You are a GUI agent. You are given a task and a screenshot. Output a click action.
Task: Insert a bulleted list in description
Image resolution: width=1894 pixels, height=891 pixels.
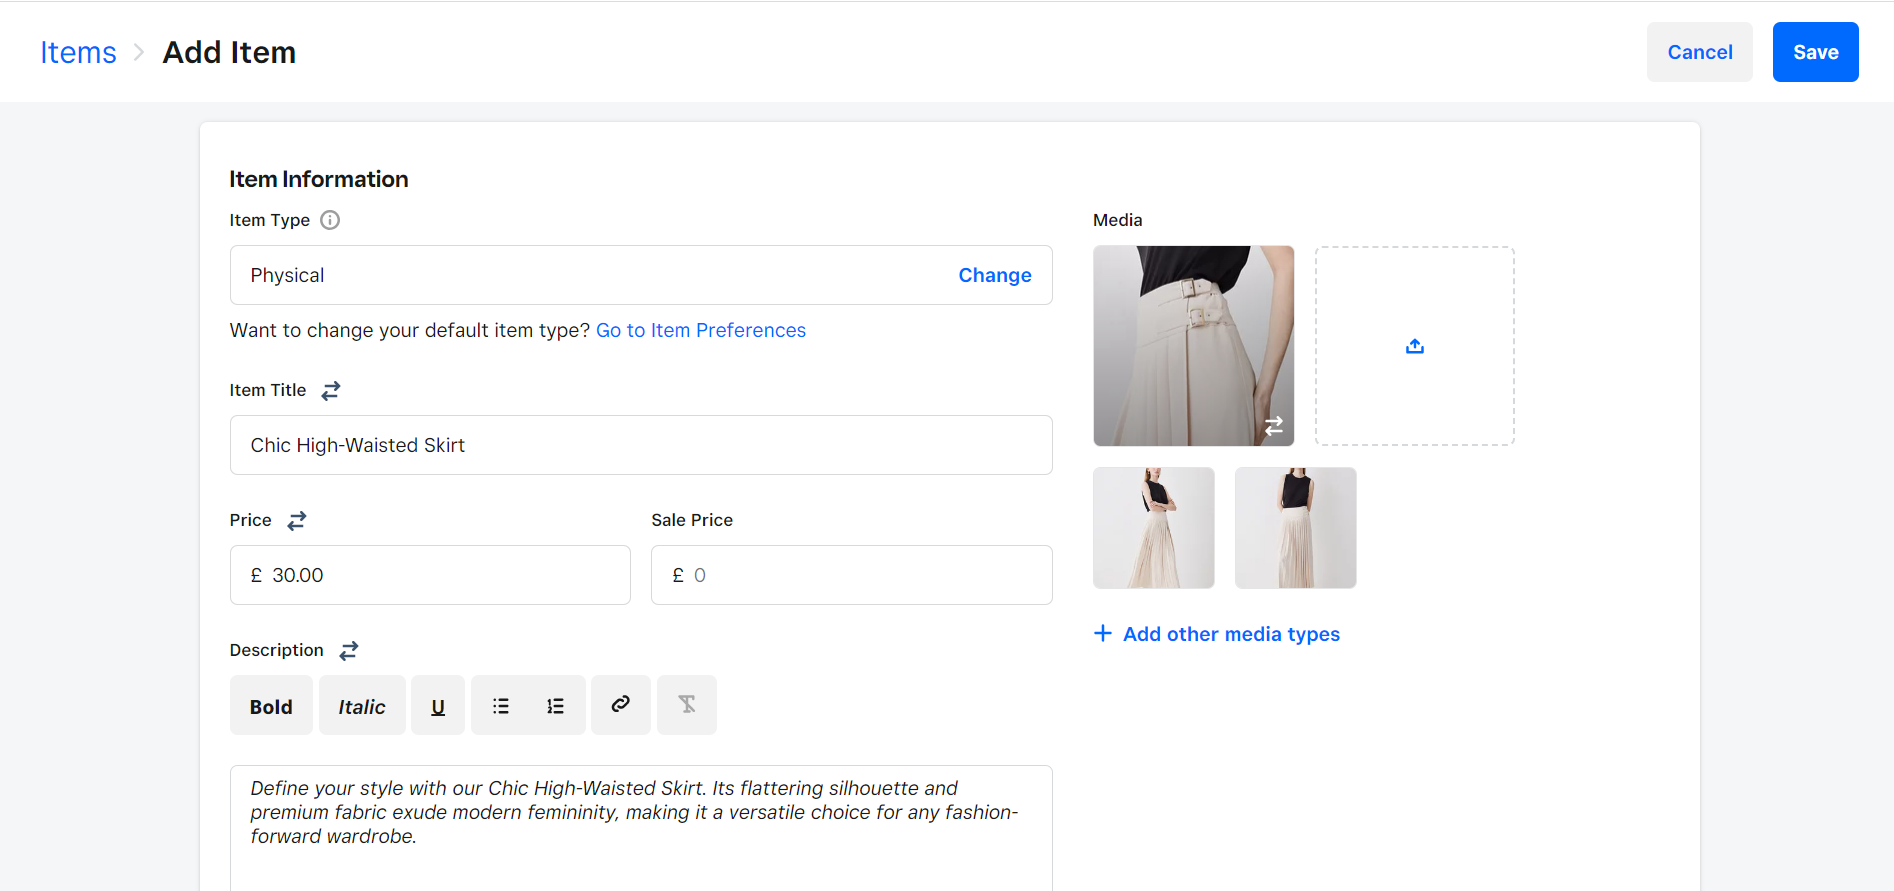(x=501, y=706)
